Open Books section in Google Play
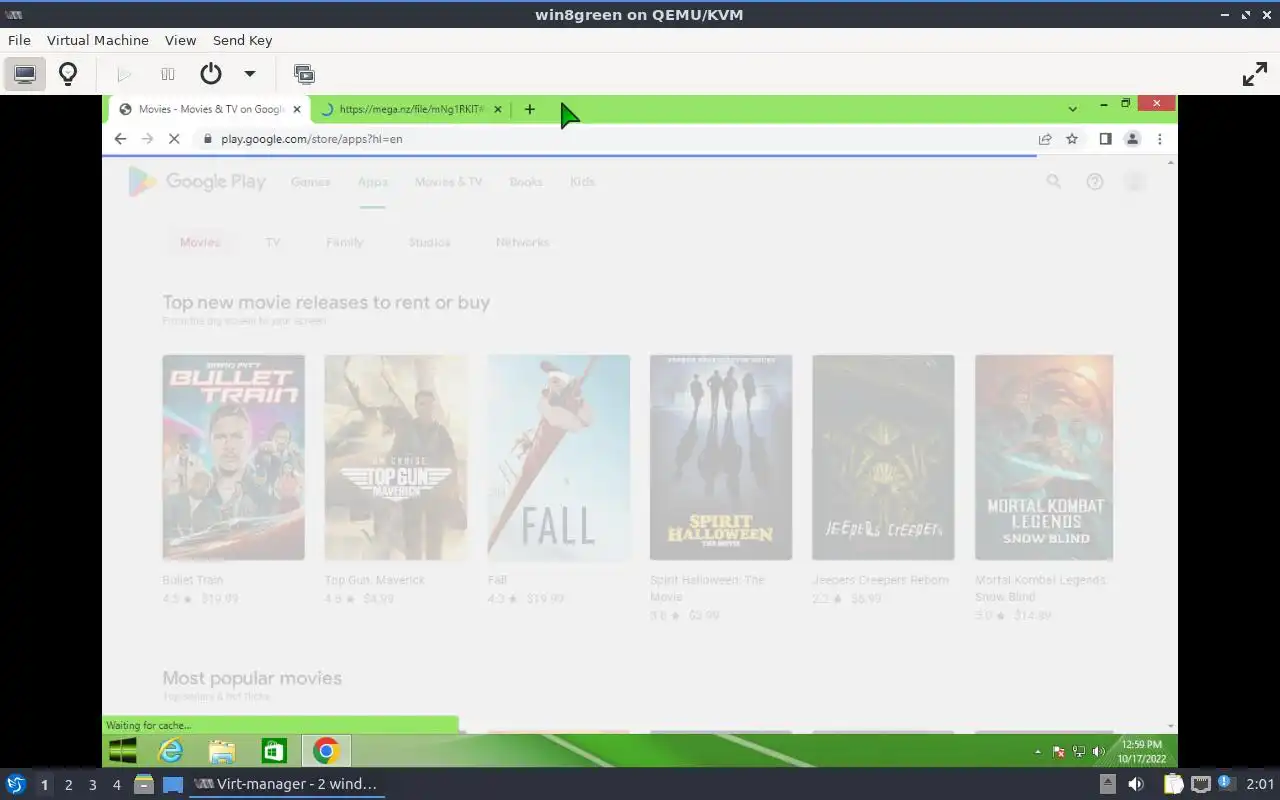Screen dimensions: 1280x800 pos(526,182)
